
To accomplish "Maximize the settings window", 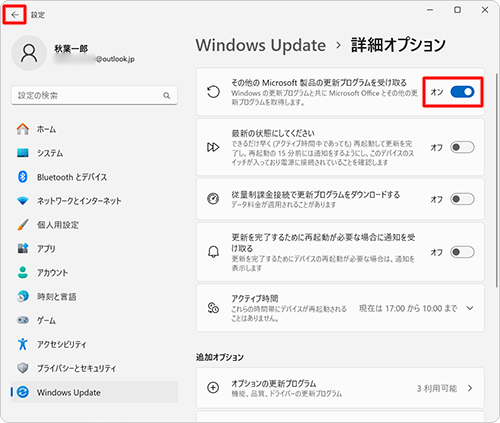I will tap(458, 10).
